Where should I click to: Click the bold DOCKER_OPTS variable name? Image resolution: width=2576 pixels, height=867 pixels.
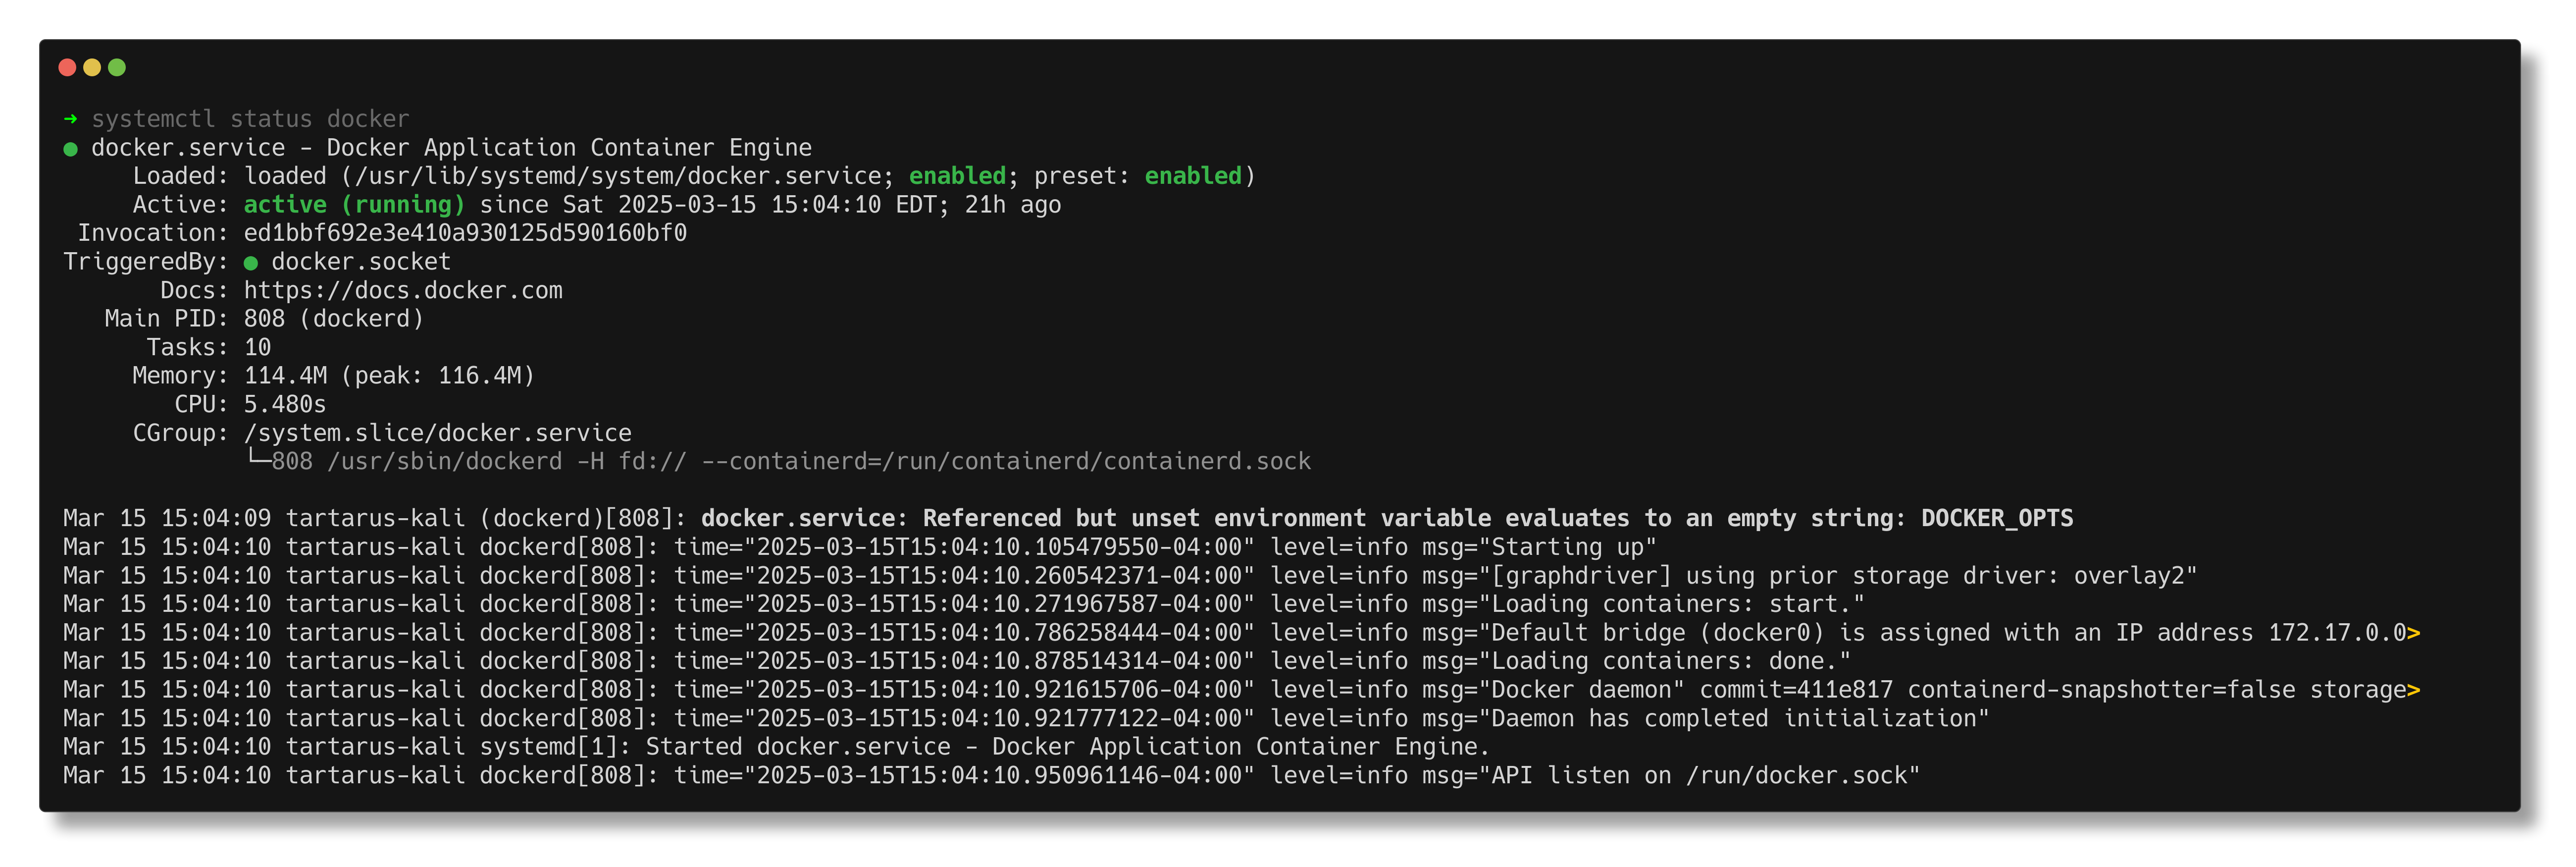tap(1996, 518)
